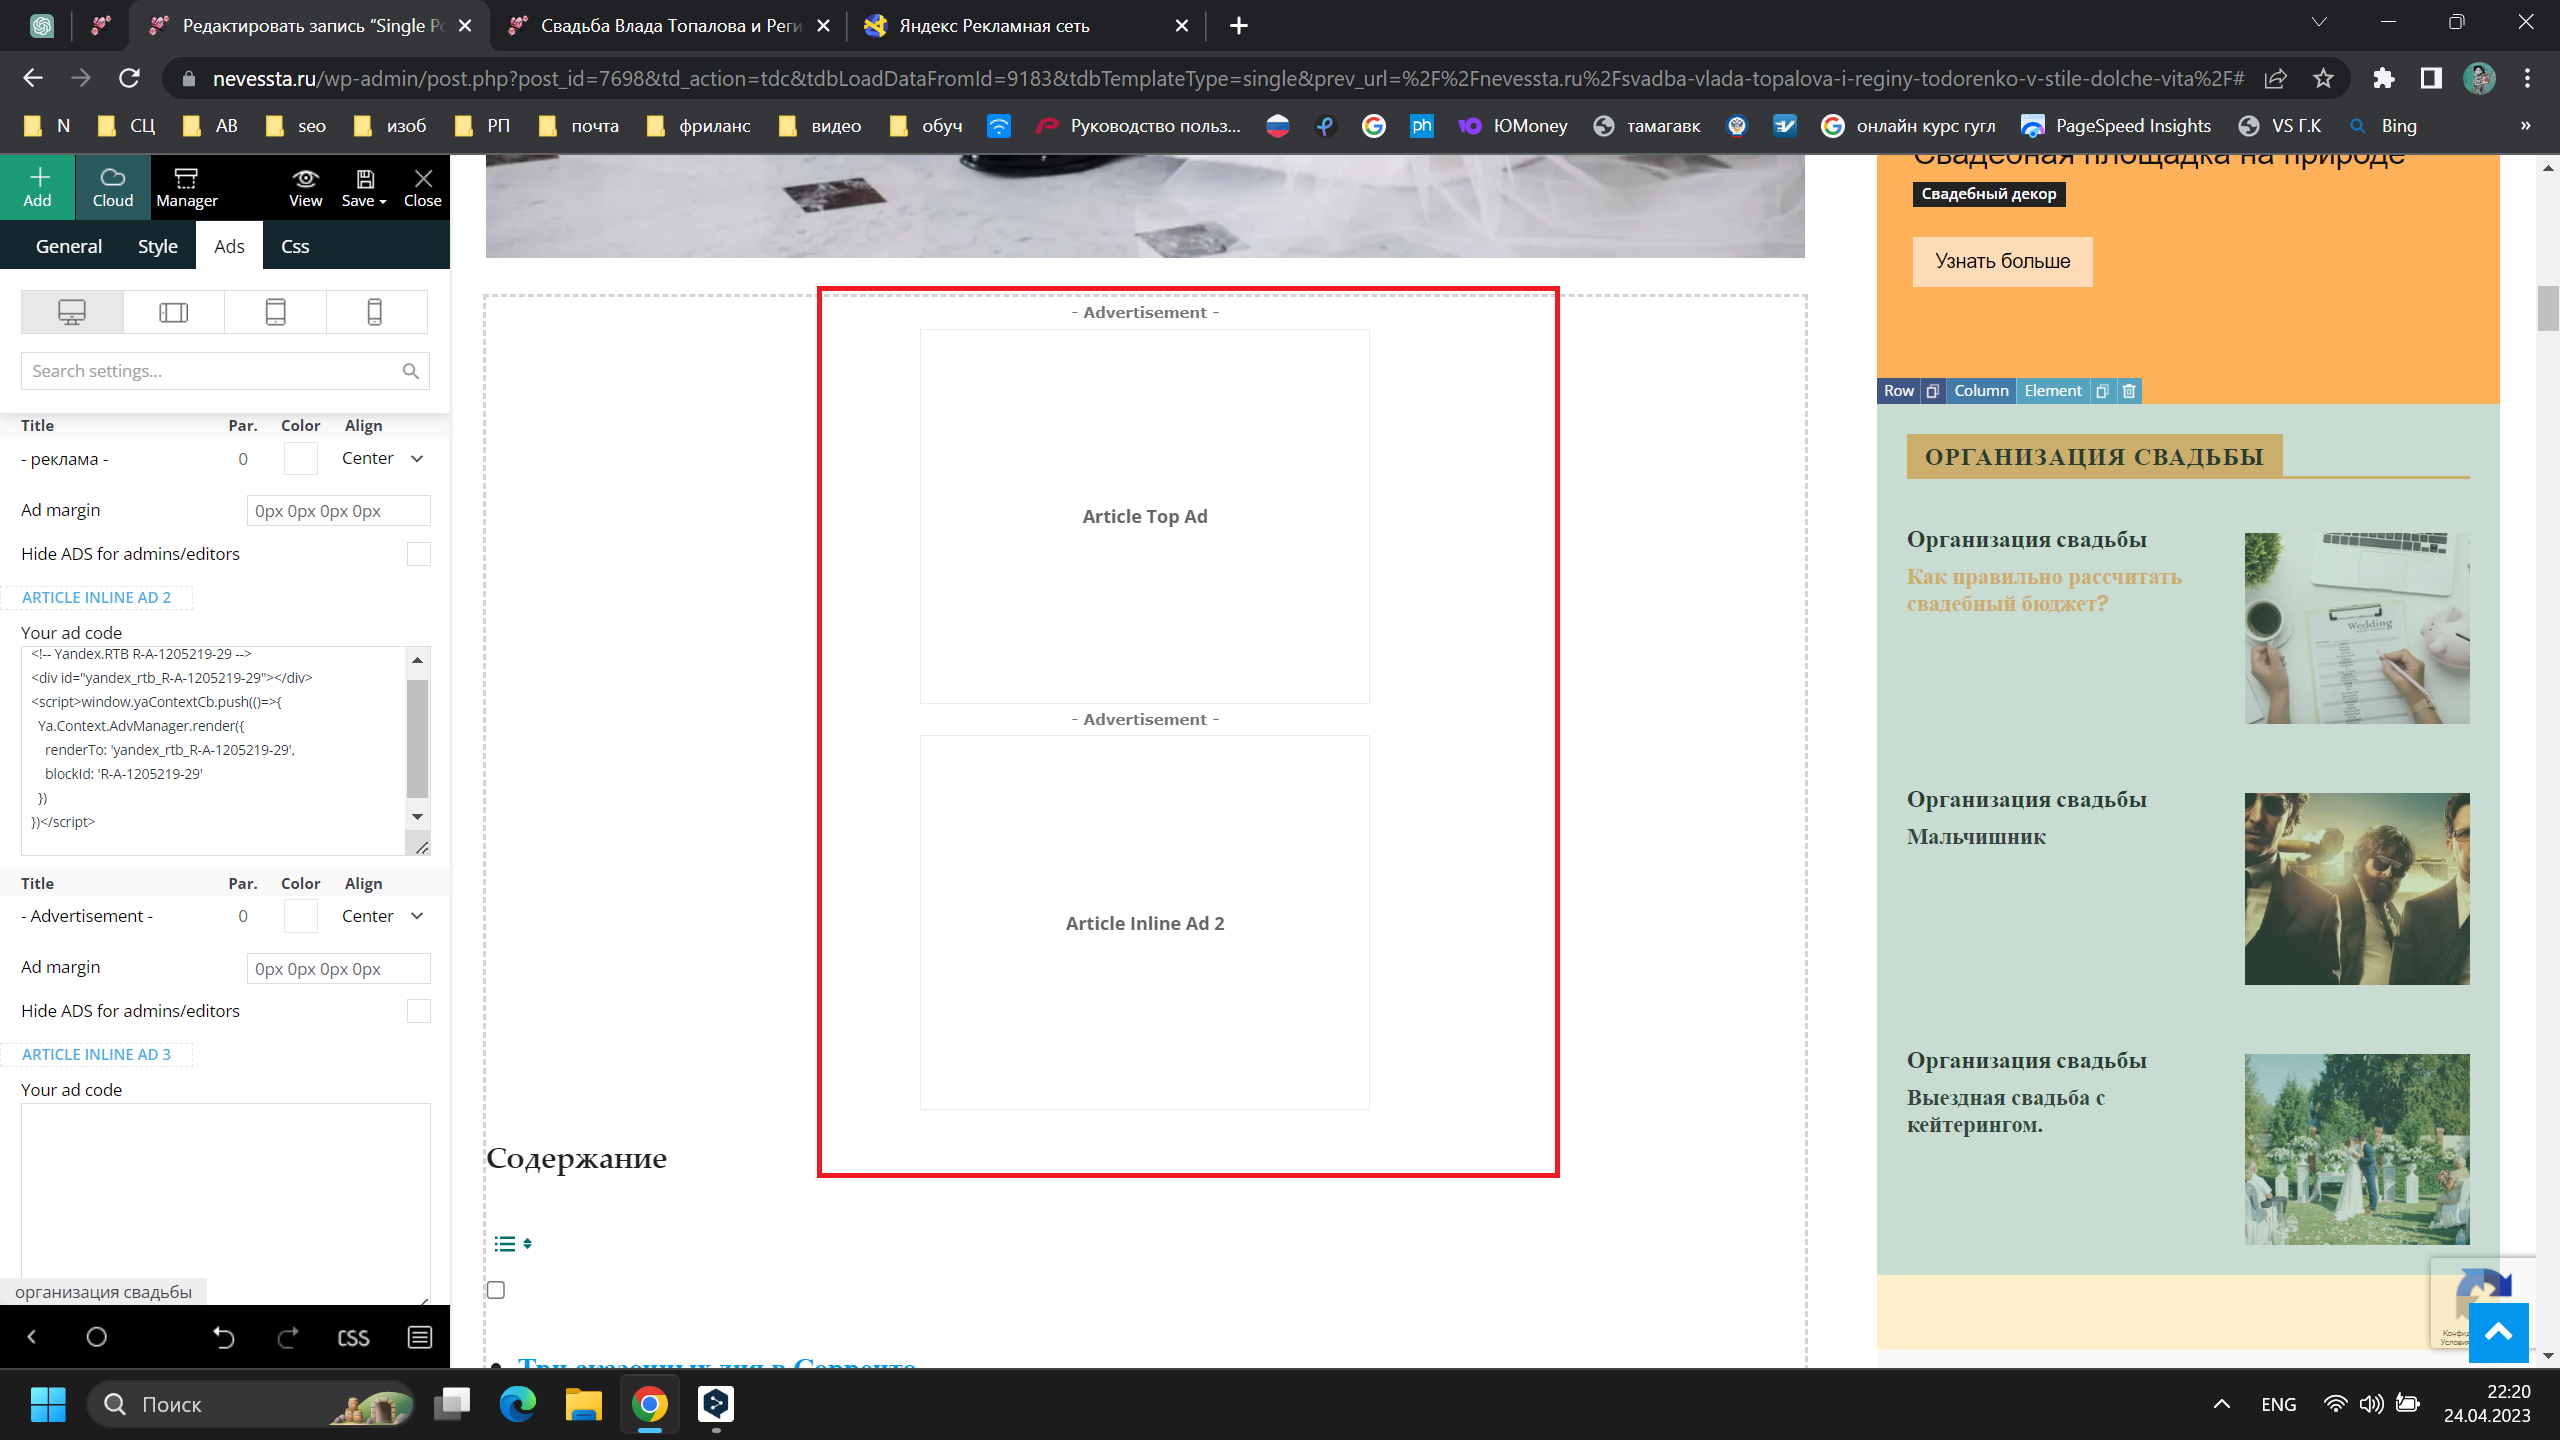Switch to the General tab

[x=69, y=246]
